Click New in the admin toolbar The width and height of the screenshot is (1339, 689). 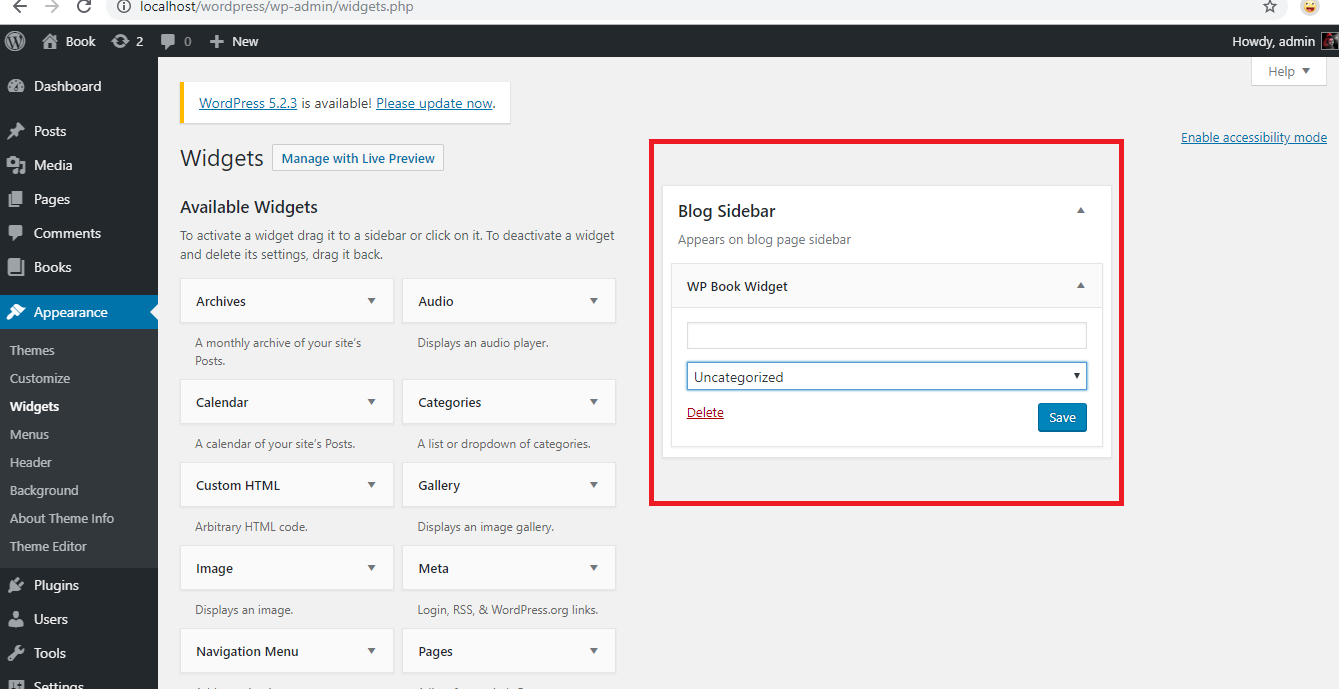tap(233, 41)
